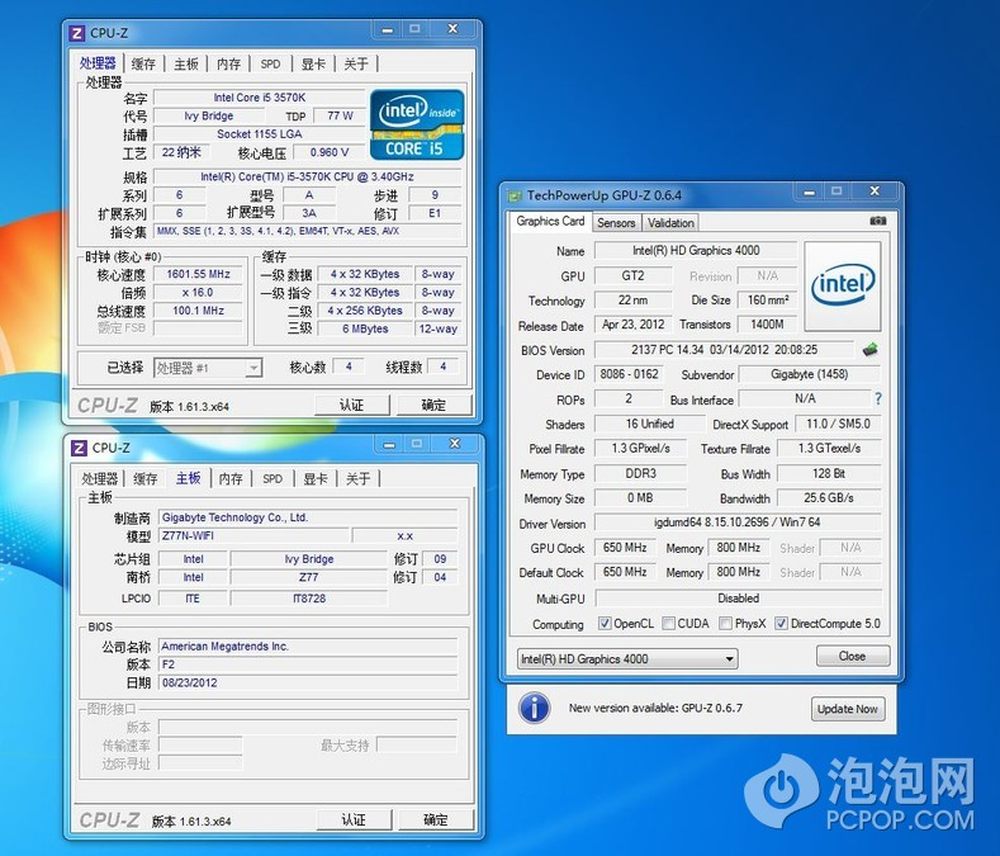
Task: Switch to the Validation tab in GPU-Z
Action: pos(670,223)
